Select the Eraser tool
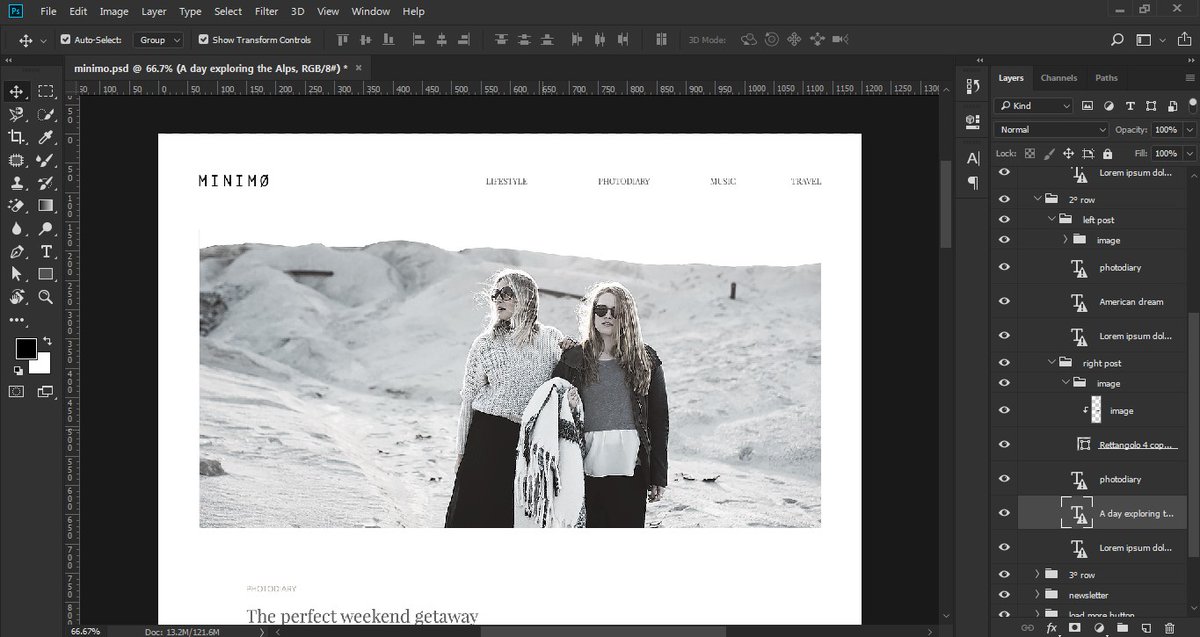Screen dimensions: 1200x637 (x=16, y=206)
